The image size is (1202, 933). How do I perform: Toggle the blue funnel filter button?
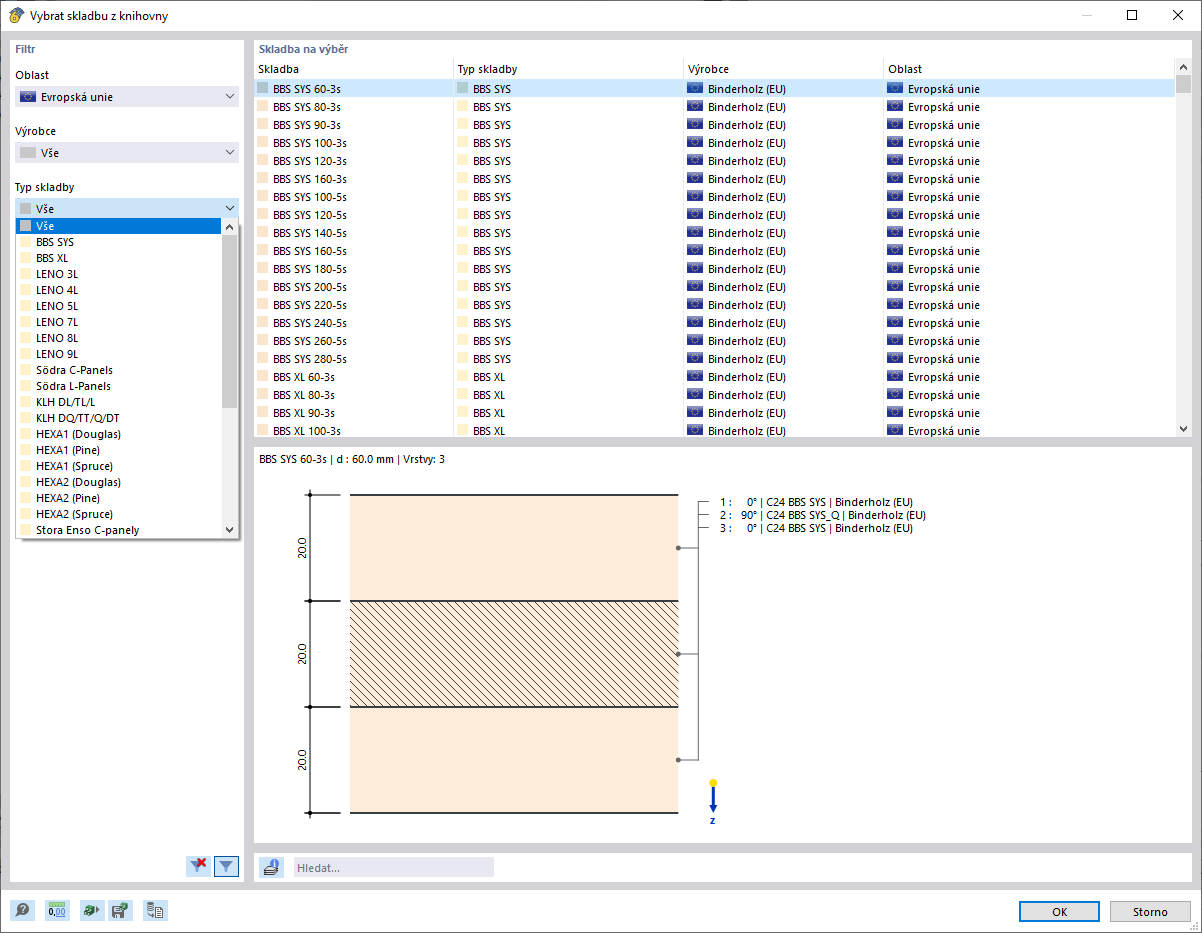point(227,866)
